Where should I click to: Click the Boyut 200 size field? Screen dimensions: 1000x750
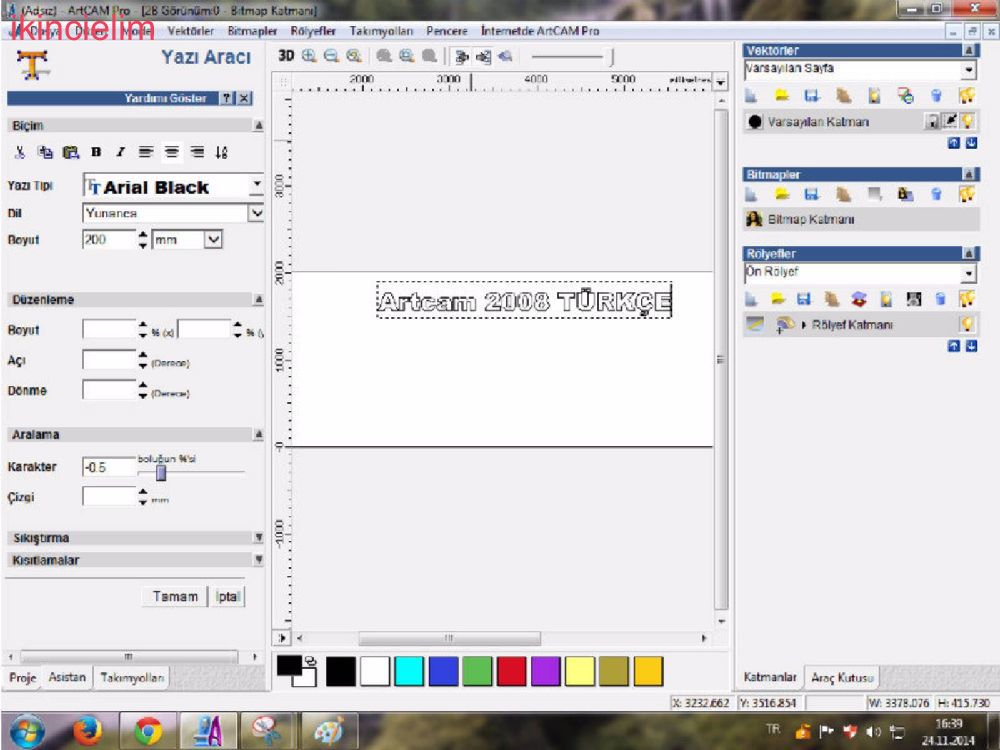click(x=109, y=240)
